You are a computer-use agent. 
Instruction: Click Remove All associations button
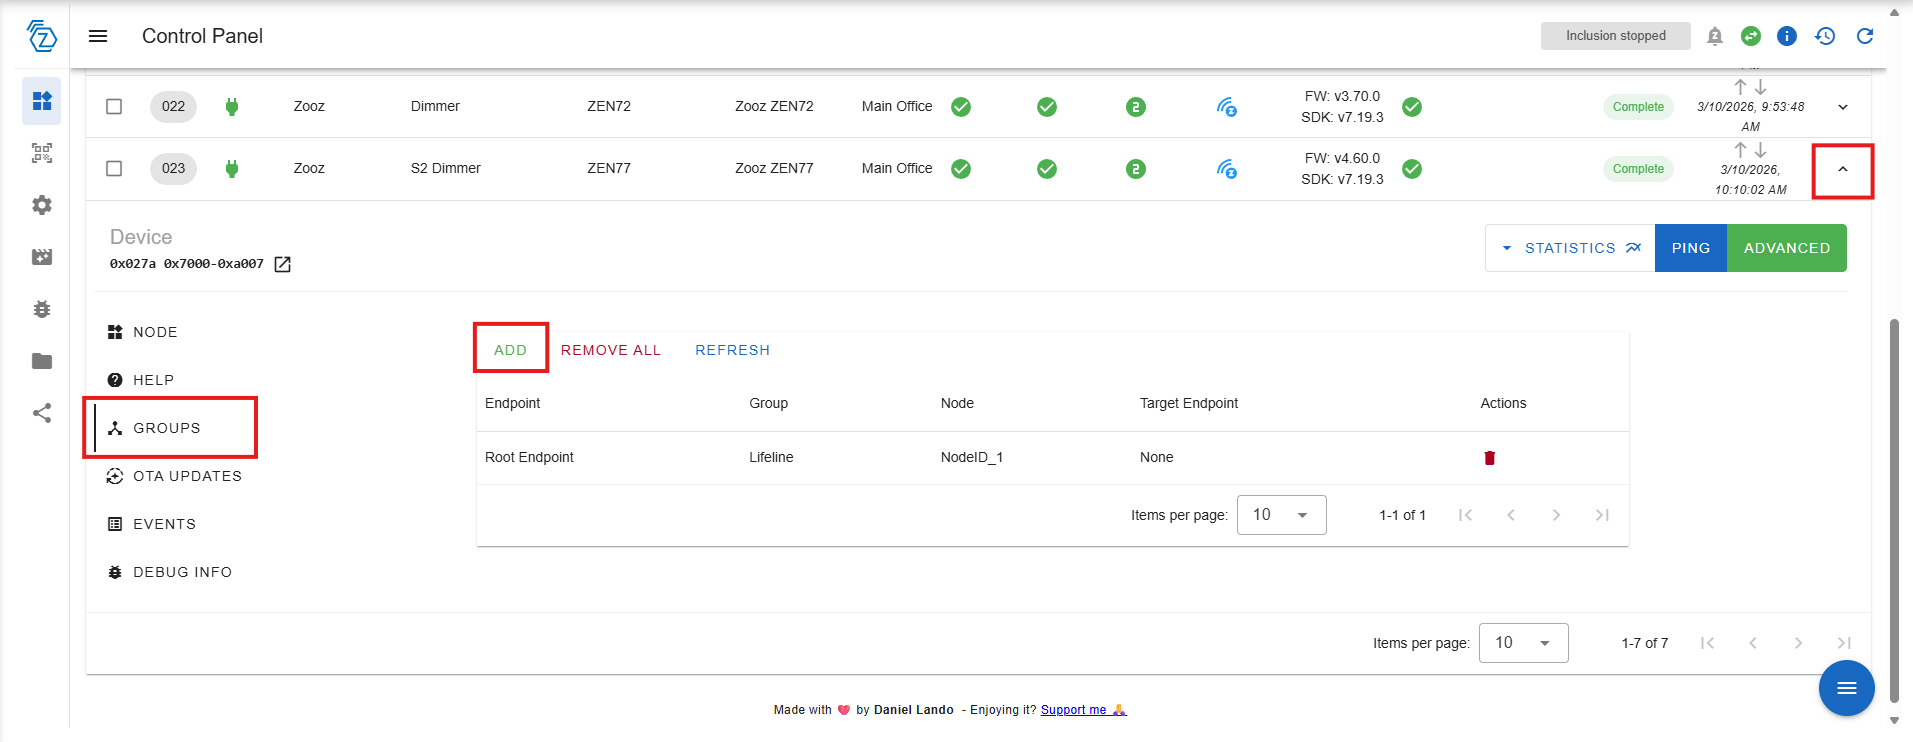[x=610, y=350]
